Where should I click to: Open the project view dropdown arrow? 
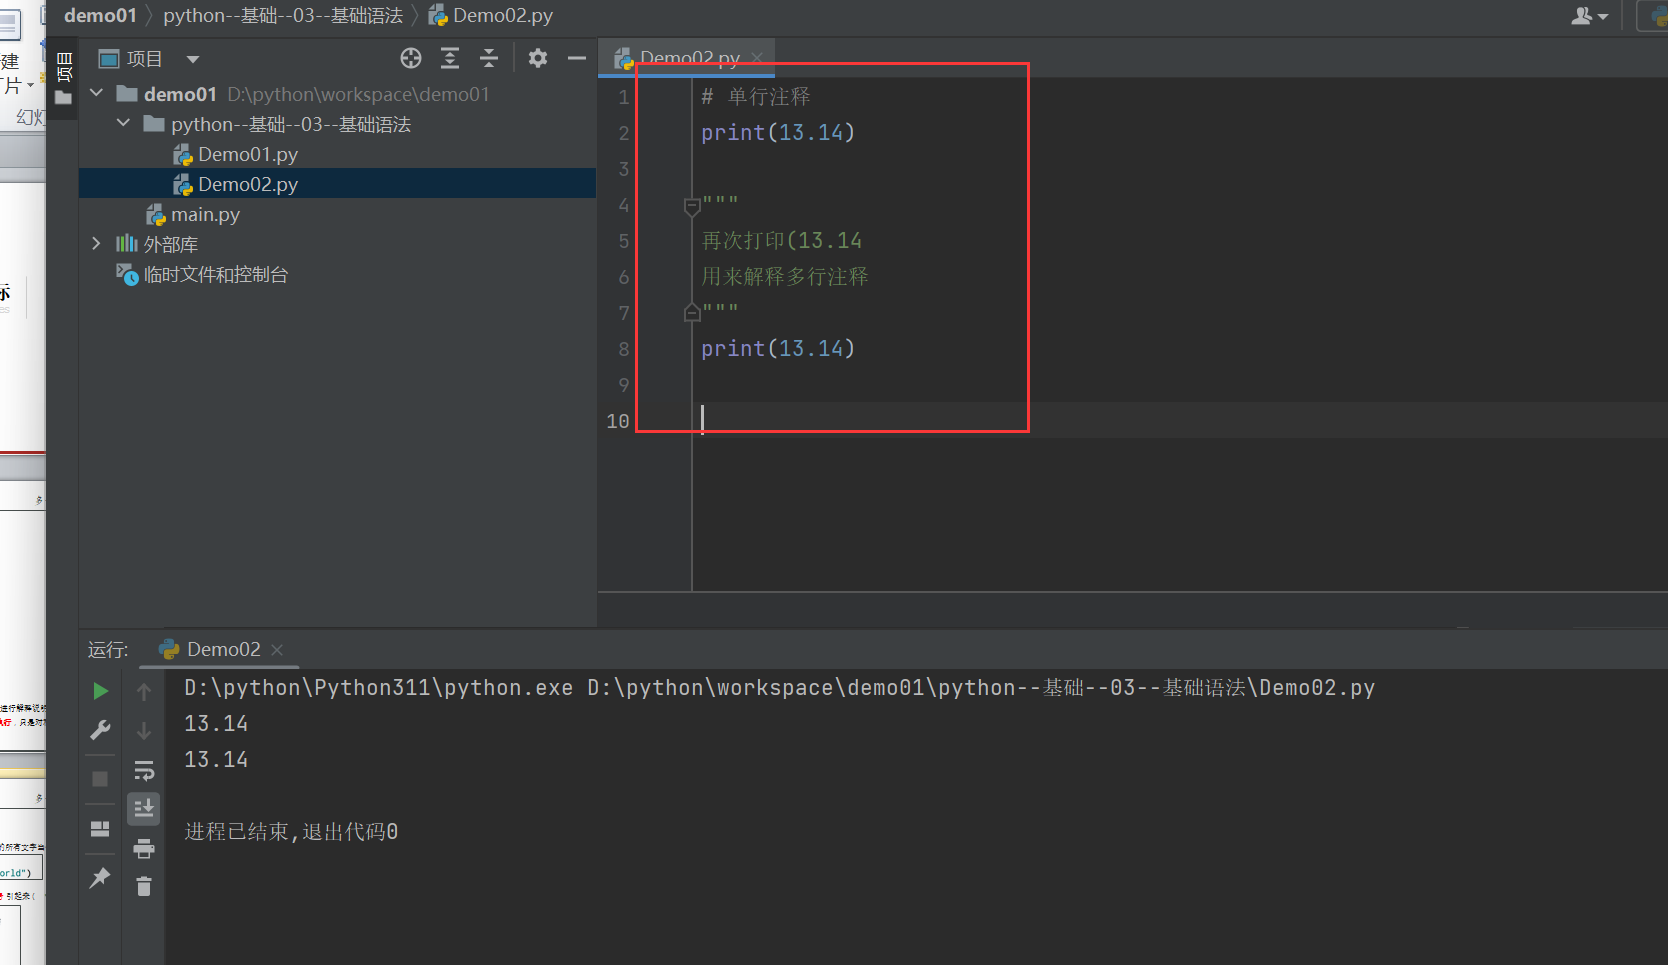point(193,59)
